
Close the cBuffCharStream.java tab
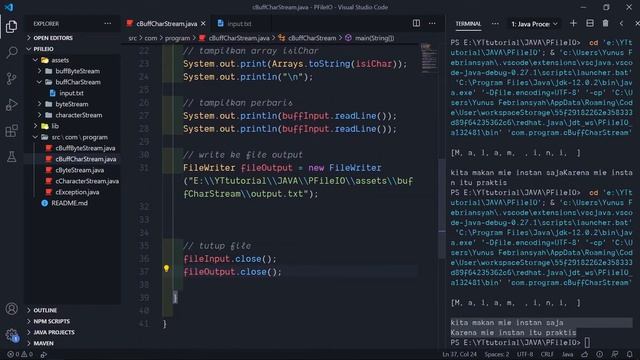(203, 24)
